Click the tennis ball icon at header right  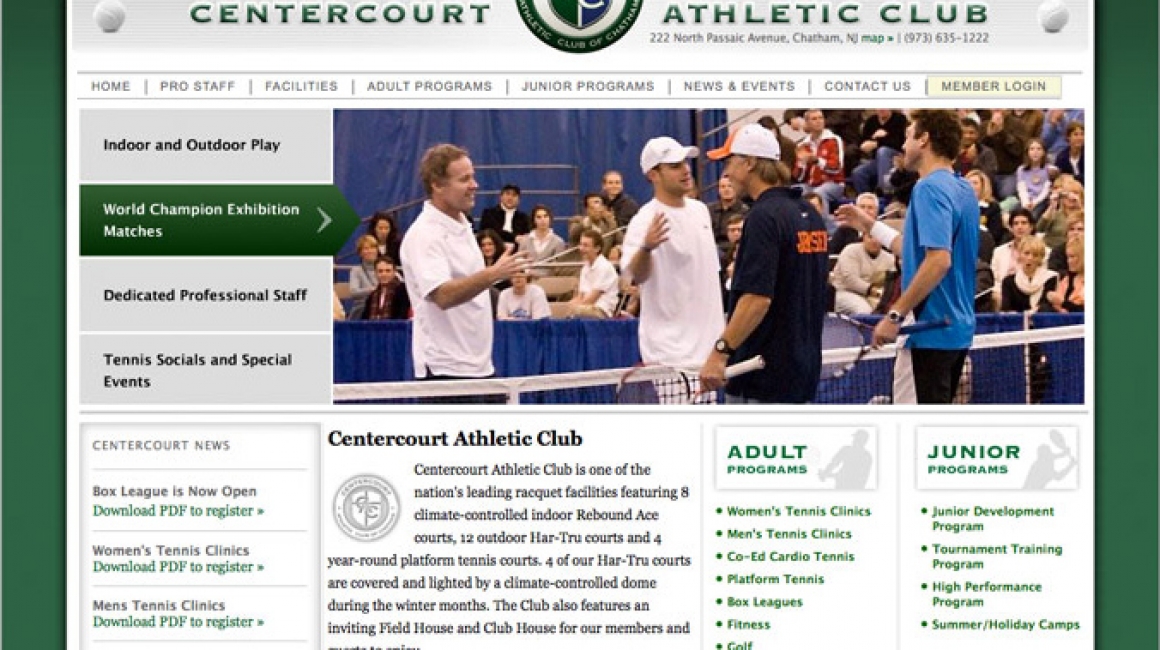point(1053,15)
